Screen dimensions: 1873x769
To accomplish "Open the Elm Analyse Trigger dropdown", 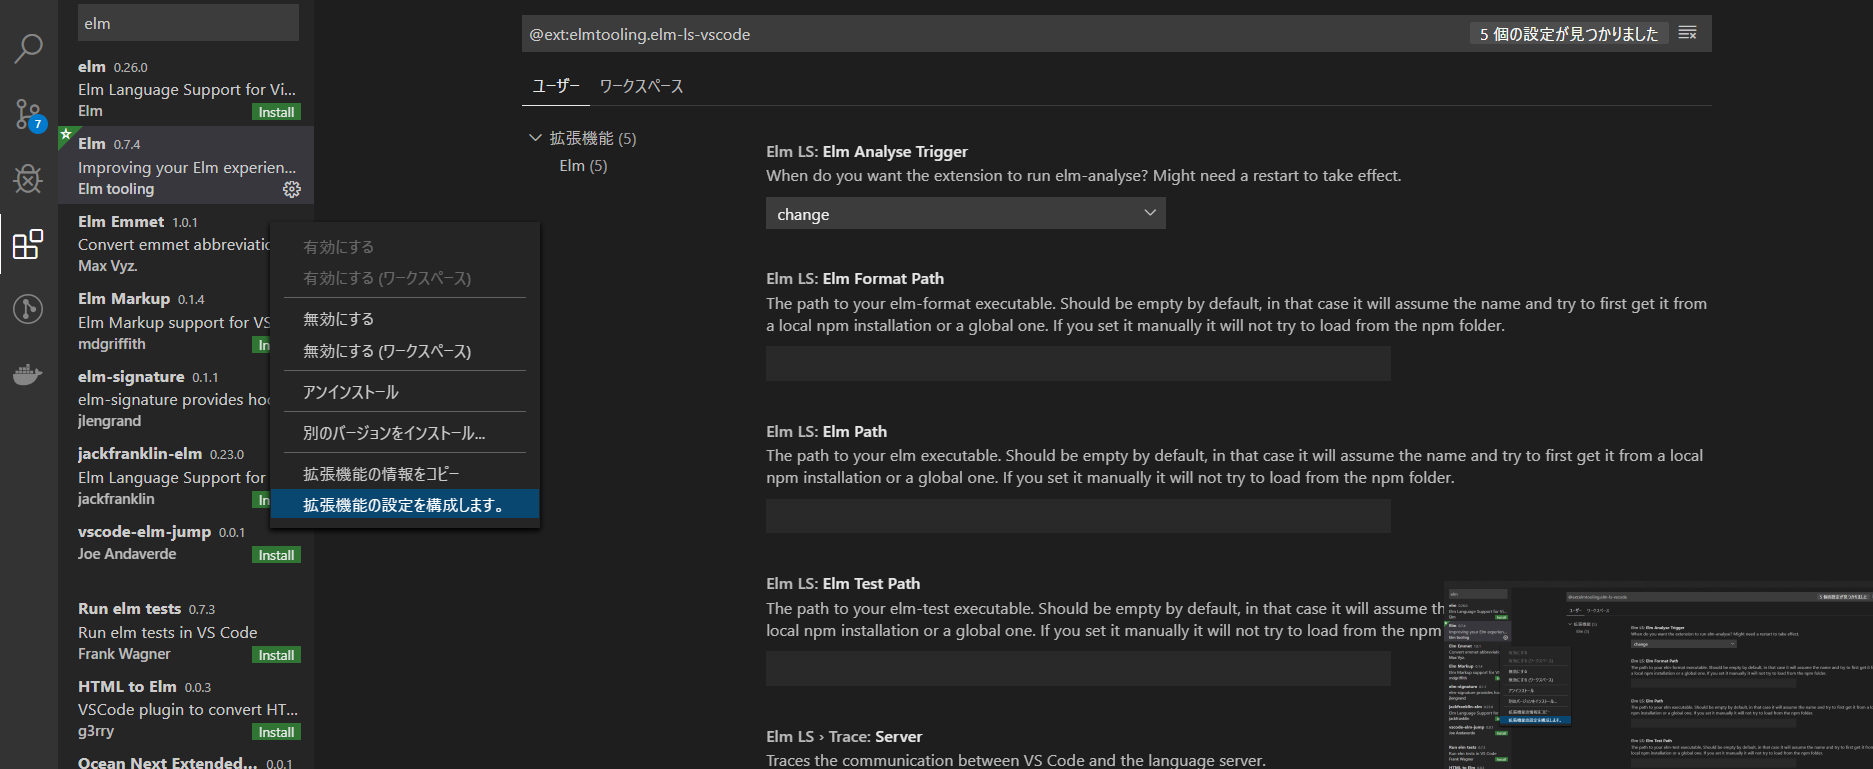I will tap(966, 213).
